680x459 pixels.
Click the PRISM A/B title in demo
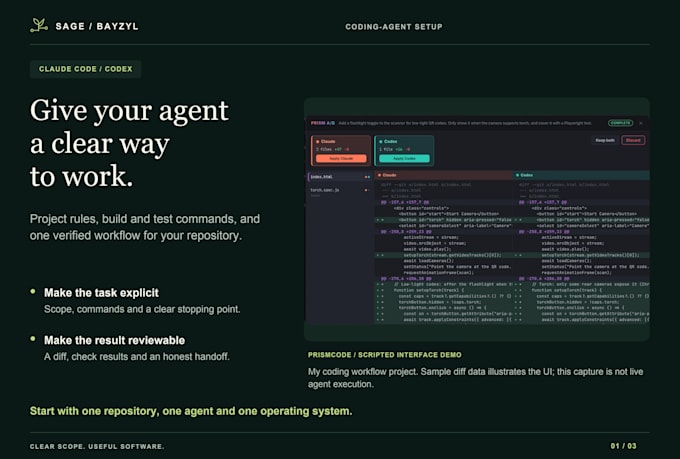[x=323, y=123]
